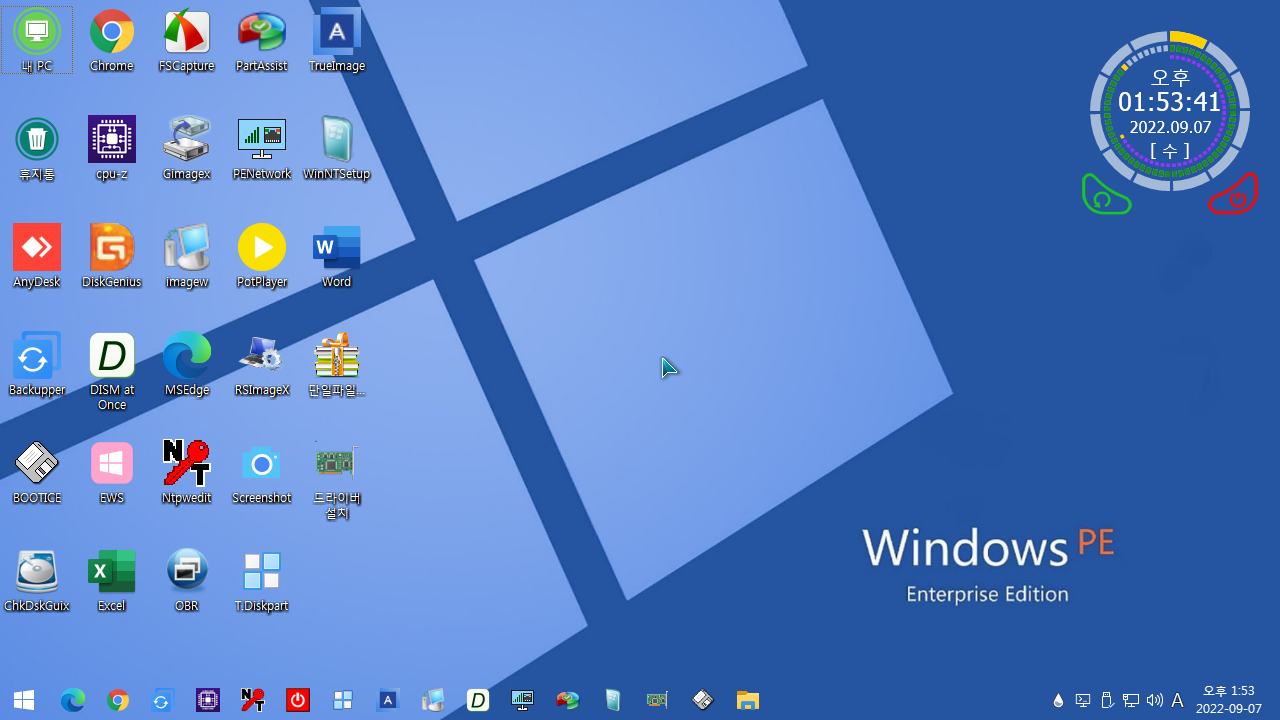Open the console monitor tray icon
Screen dimensions: 1280x720
coord(1083,700)
